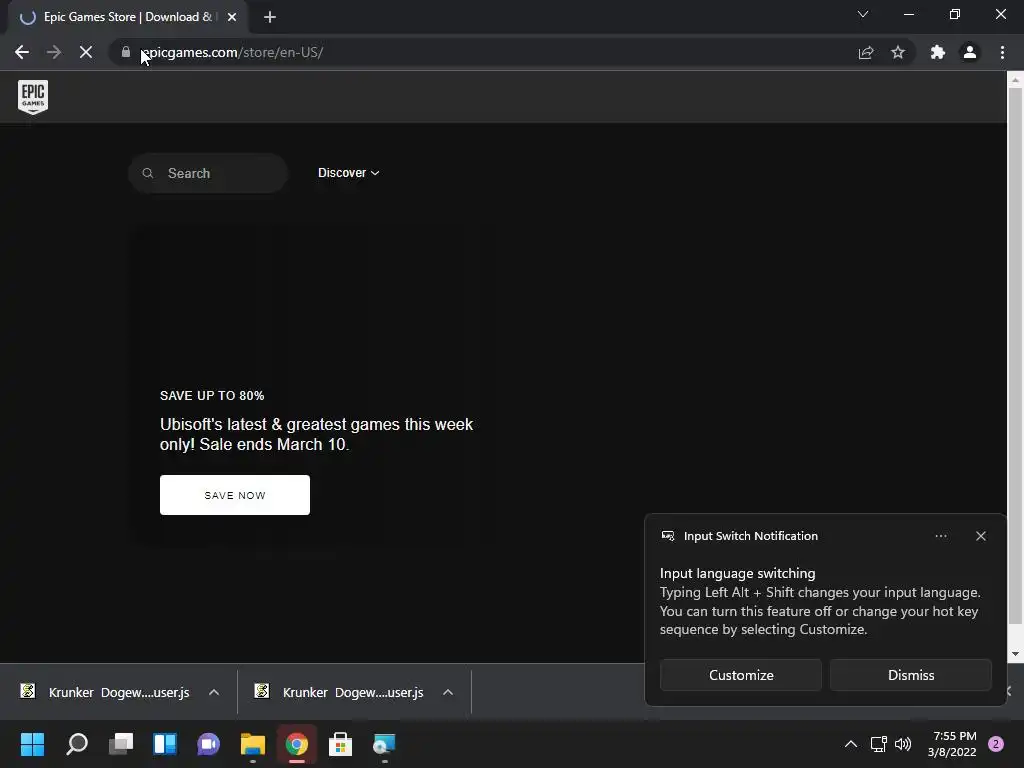Expand second Krunker download options chevron
This screenshot has width=1024, height=768.
pos(447,692)
